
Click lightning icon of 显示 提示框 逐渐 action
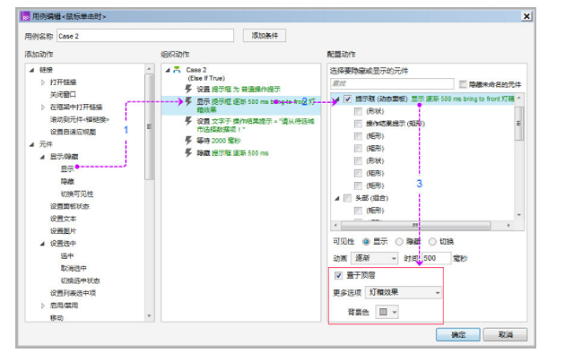(188, 102)
